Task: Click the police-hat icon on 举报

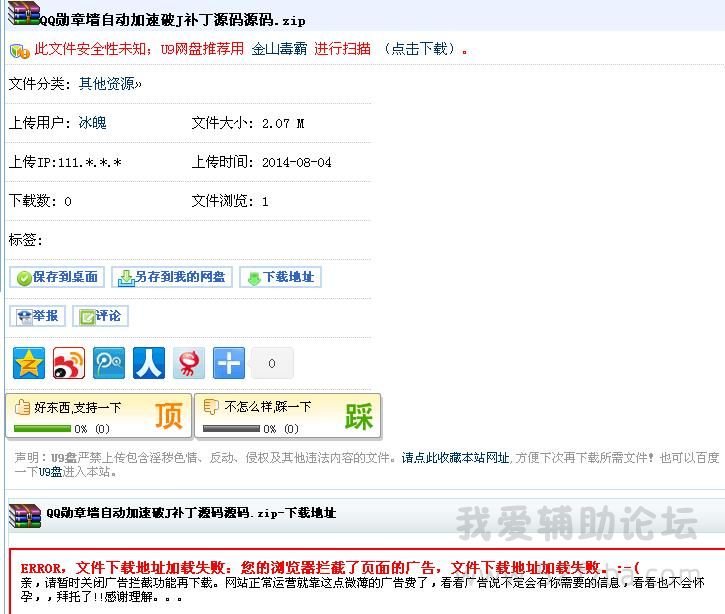Action: tap(24, 317)
